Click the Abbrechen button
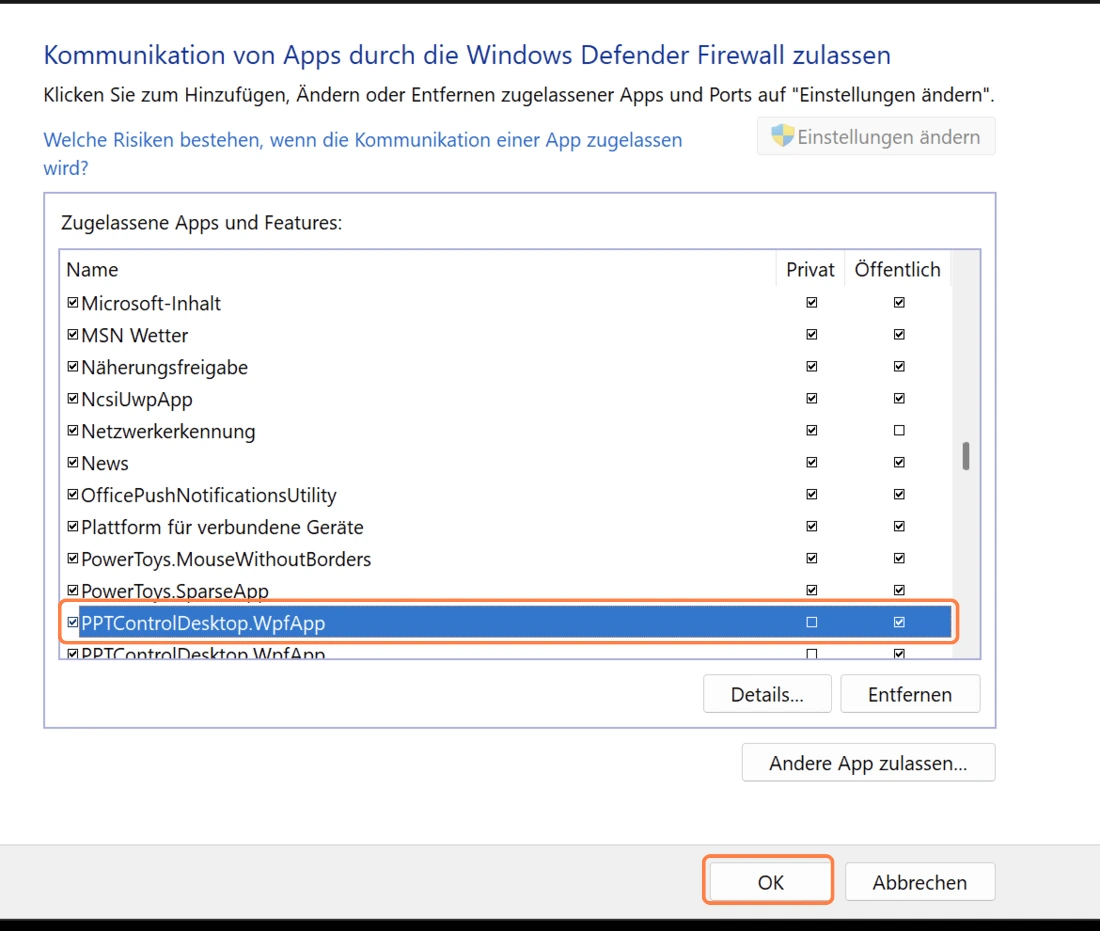1100x931 pixels. (920, 882)
